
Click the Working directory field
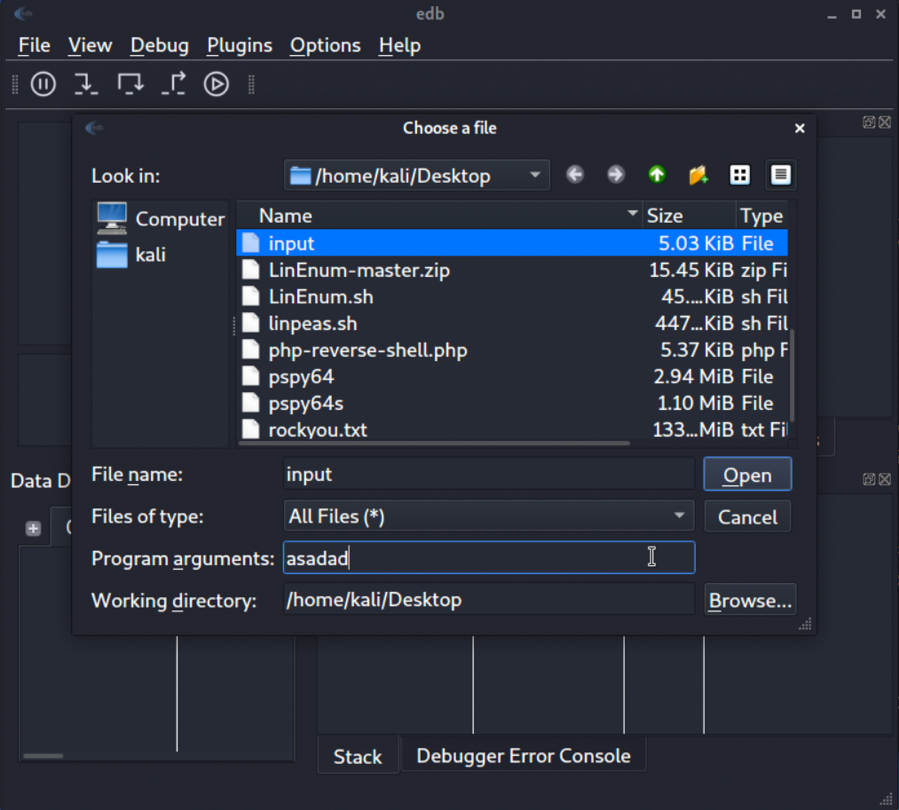pos(488,600)
